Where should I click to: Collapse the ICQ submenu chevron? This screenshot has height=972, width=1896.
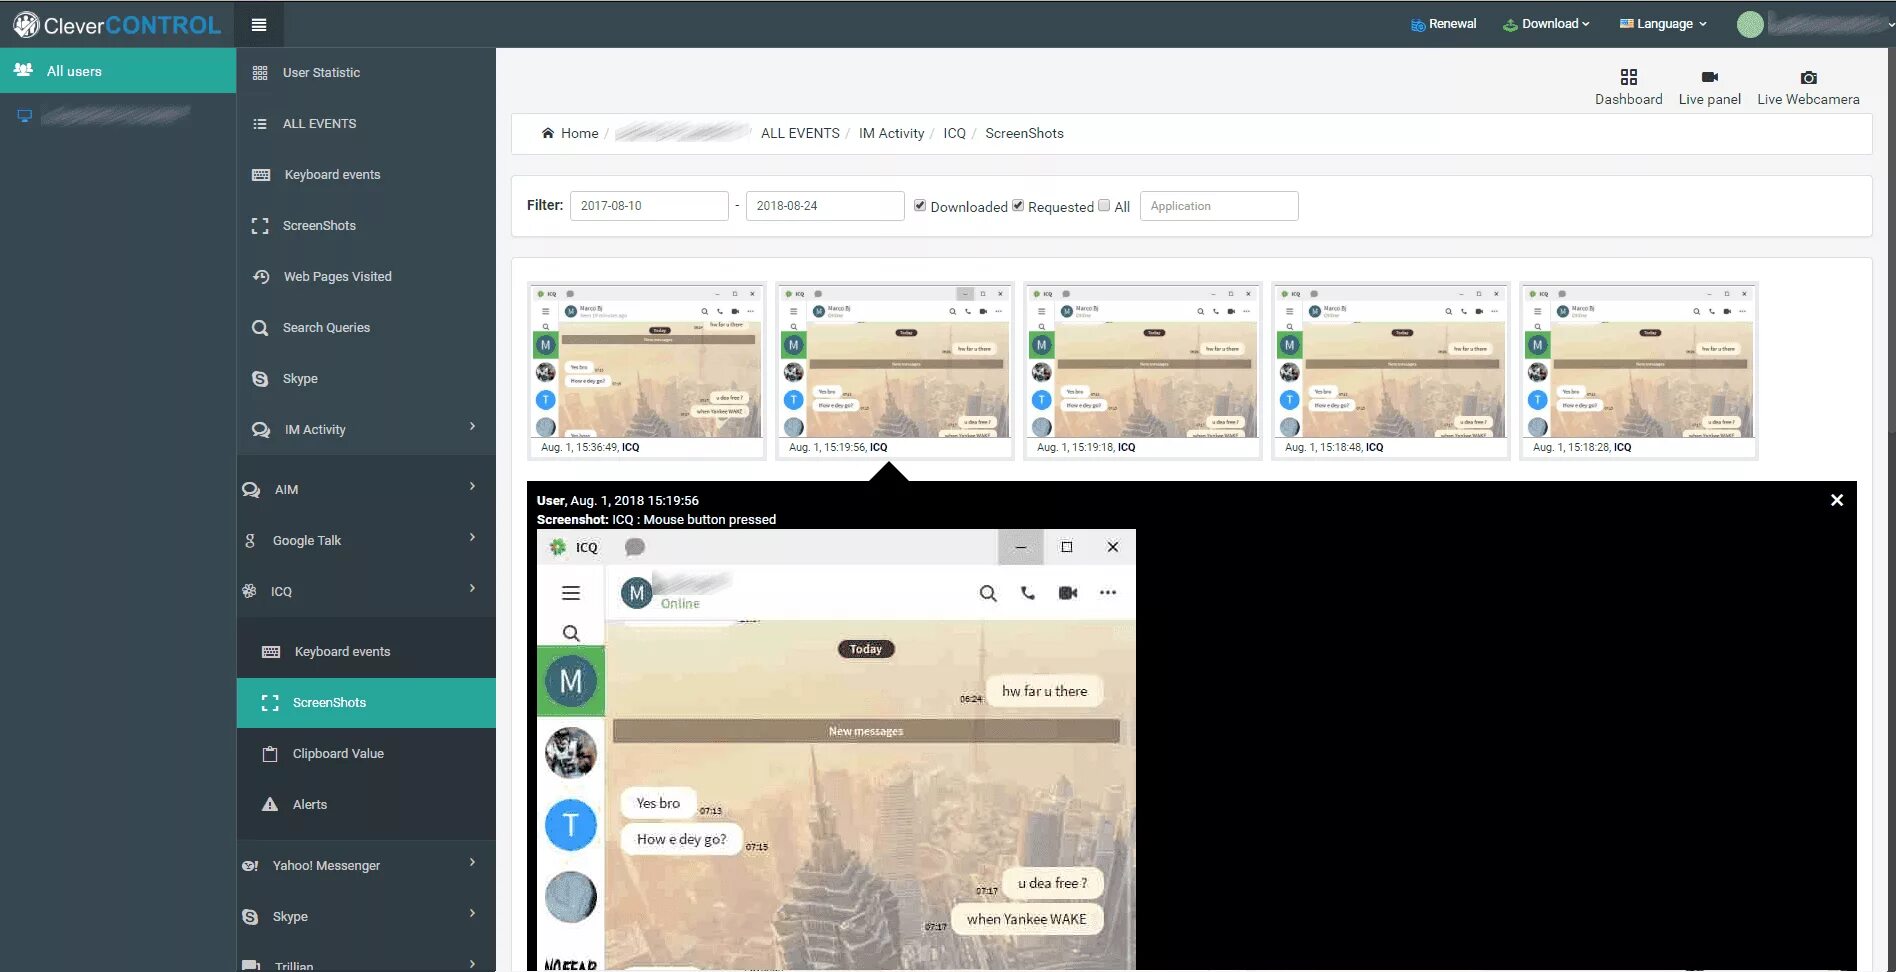click(x=473, y=589)
